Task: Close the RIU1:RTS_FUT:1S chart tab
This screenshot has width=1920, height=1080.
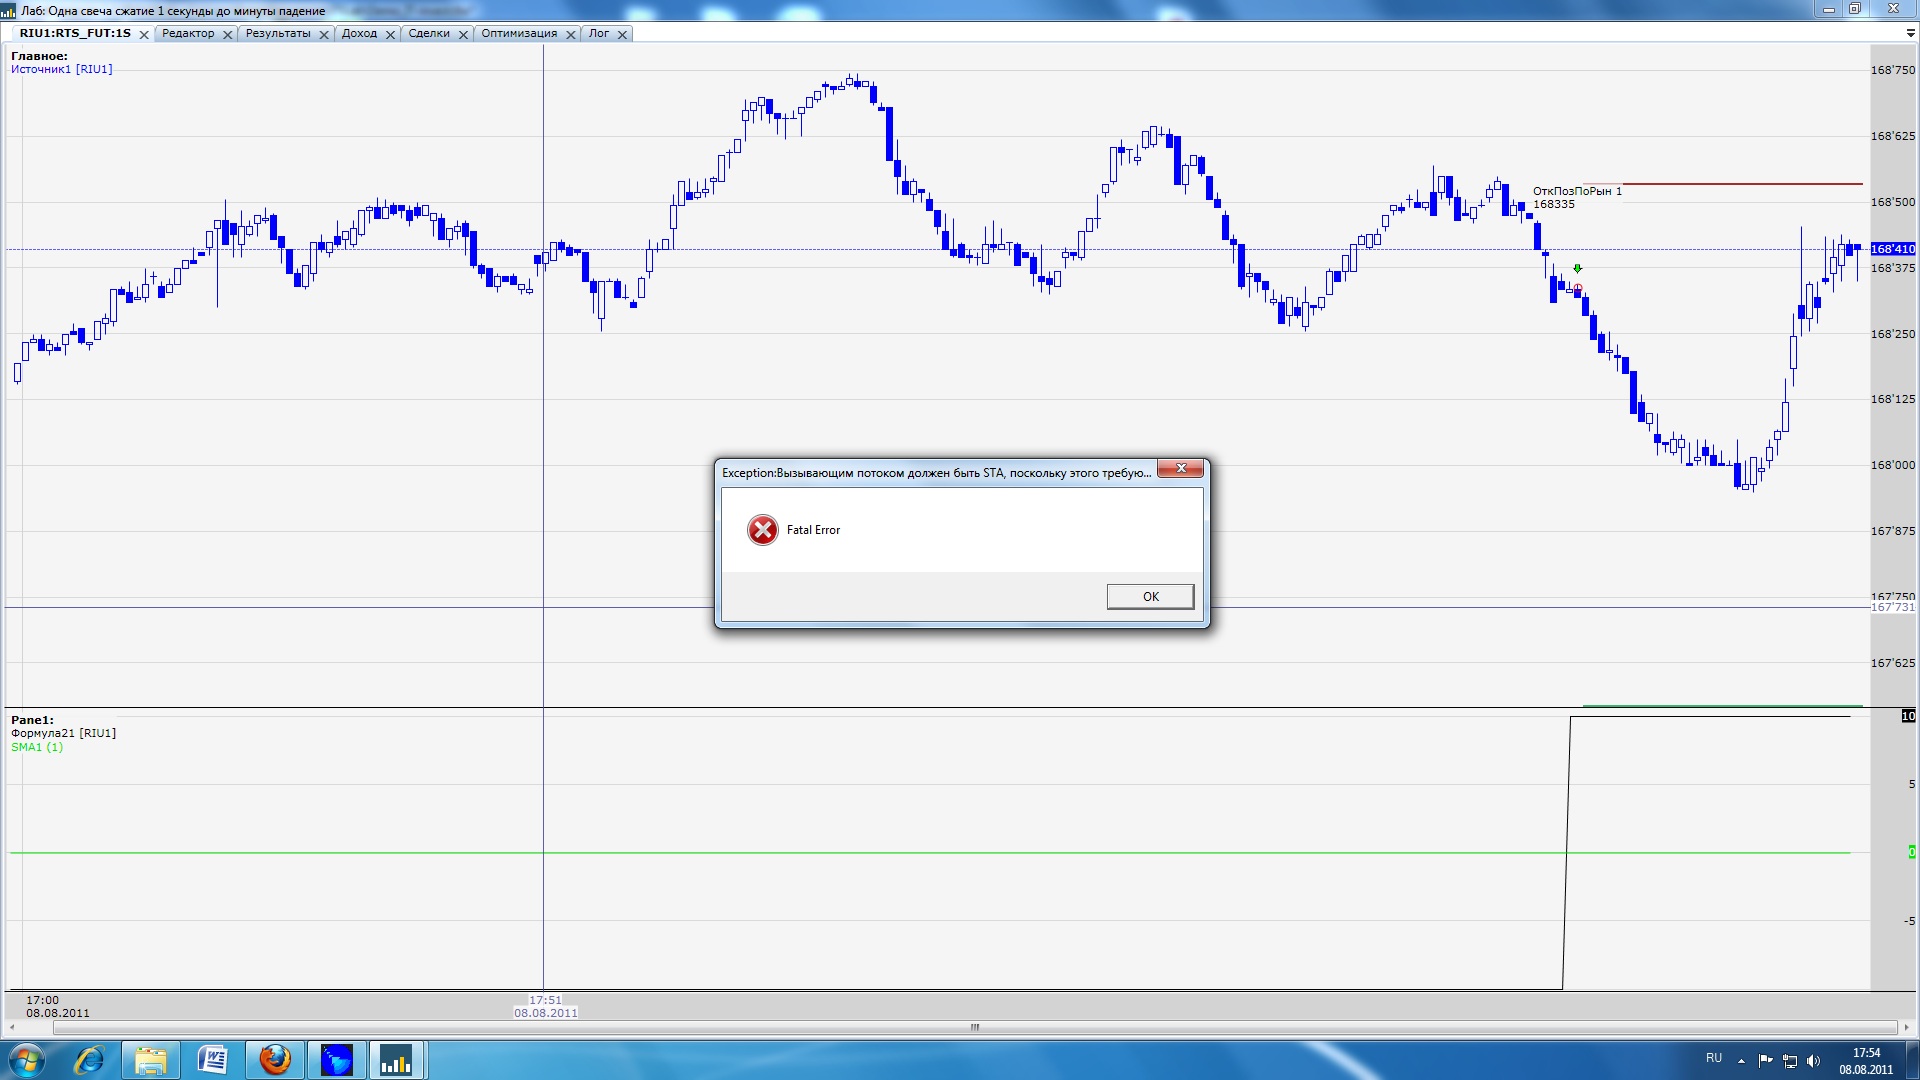Action: (x=144, y=34)
